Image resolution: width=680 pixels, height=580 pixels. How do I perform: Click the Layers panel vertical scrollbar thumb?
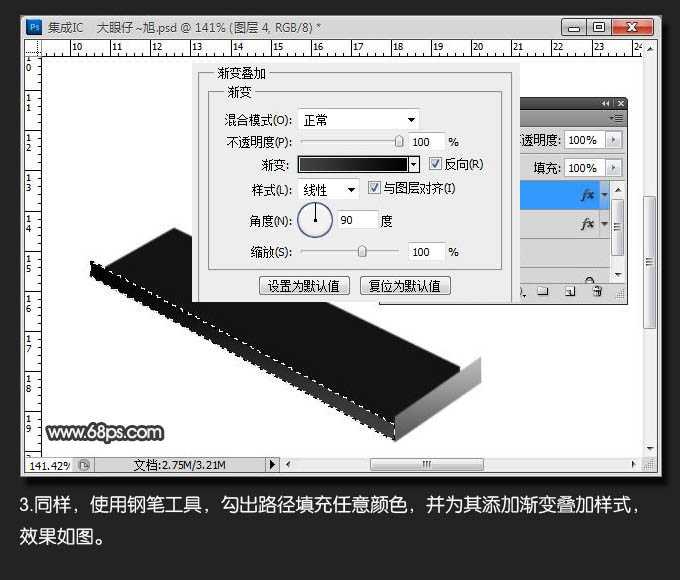coord(618,226)
